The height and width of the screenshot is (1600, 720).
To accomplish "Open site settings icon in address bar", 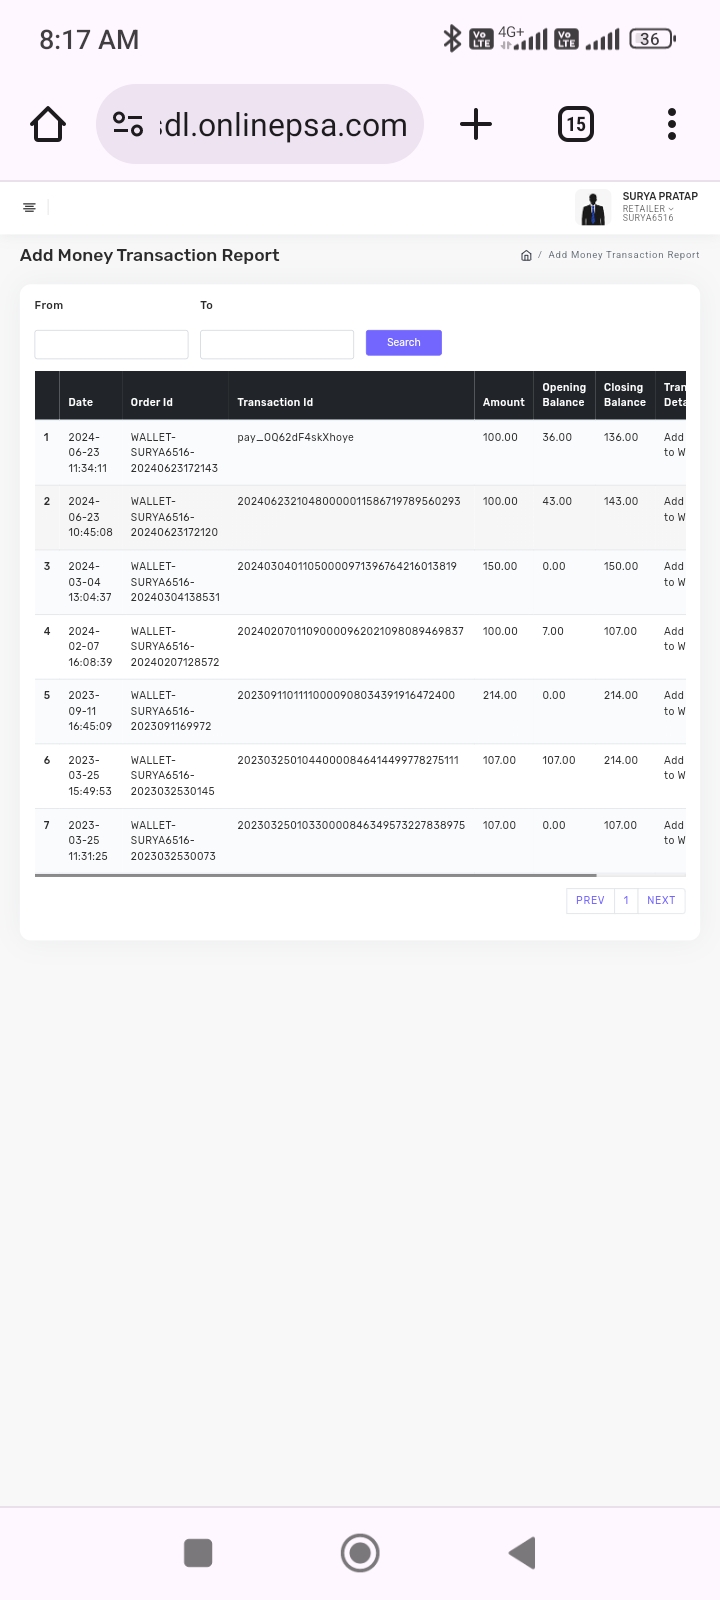I will (x=128, y=125).
